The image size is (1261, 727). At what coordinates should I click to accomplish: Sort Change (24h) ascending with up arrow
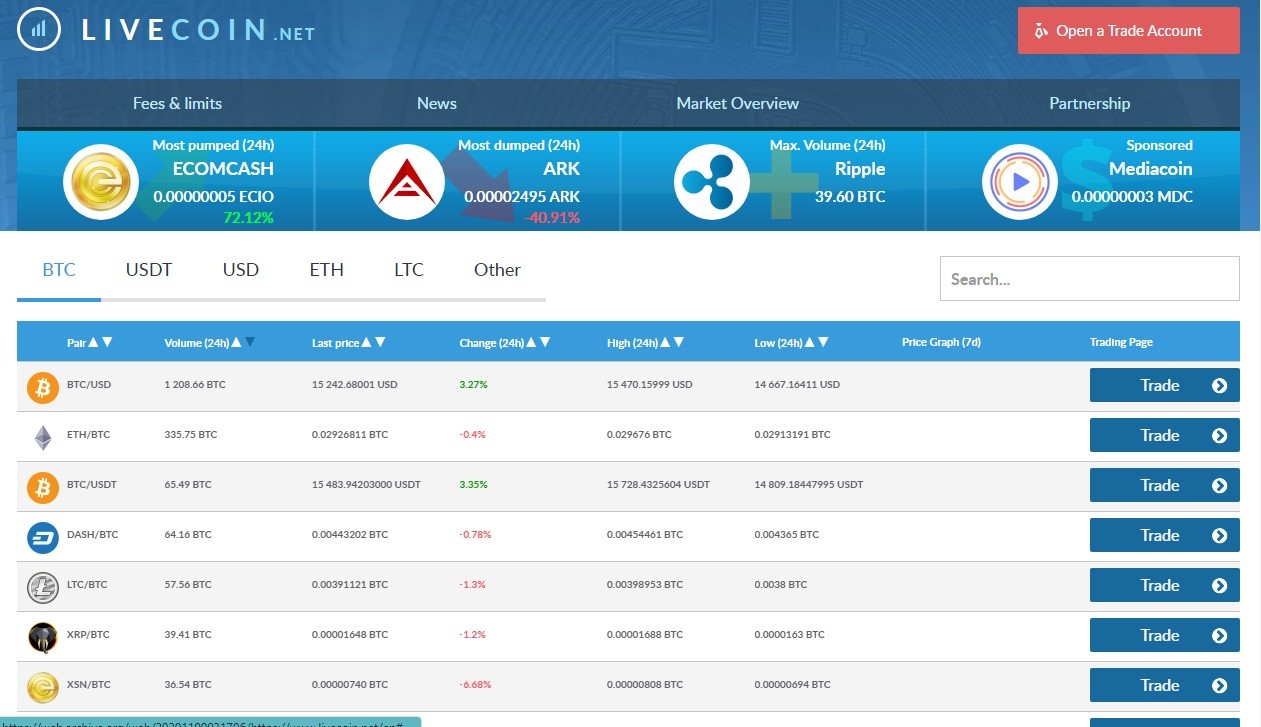[x=531, y=342]
